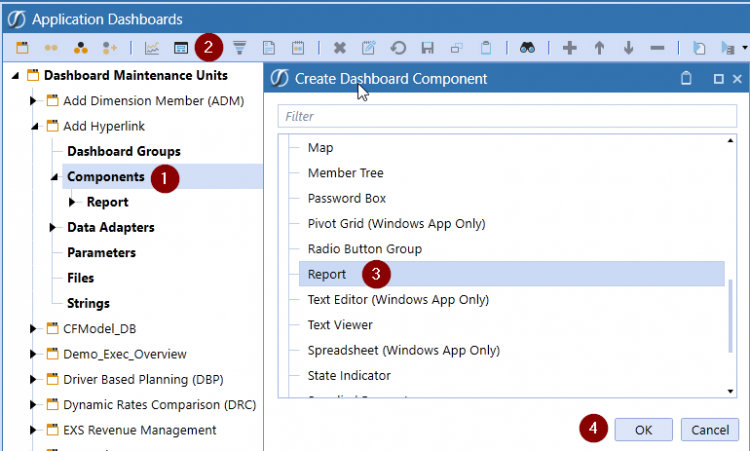Click the binoculars search icon in toolbar
Viewport: 750px width, 451px height.
click(524, 48)
